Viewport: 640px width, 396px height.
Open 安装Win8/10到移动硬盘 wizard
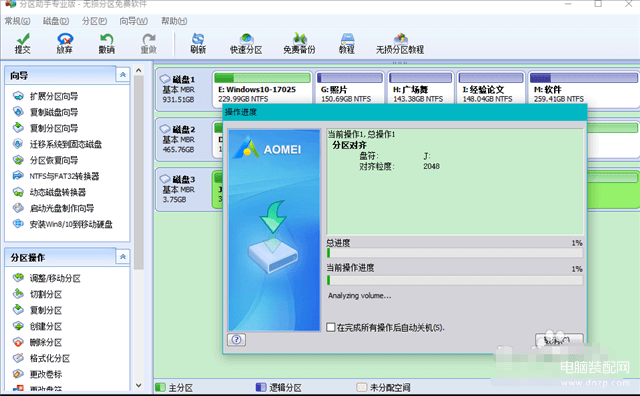[x=62, y=224]
